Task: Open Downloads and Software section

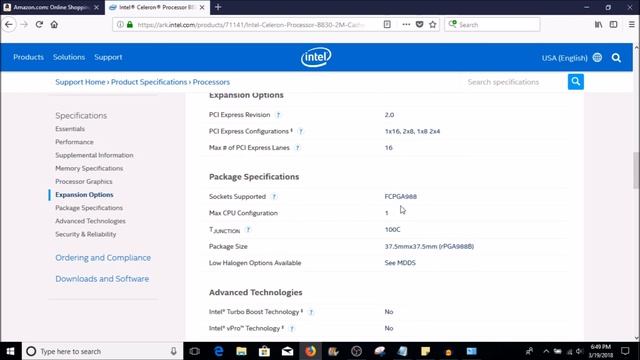Action: point(102,279)
